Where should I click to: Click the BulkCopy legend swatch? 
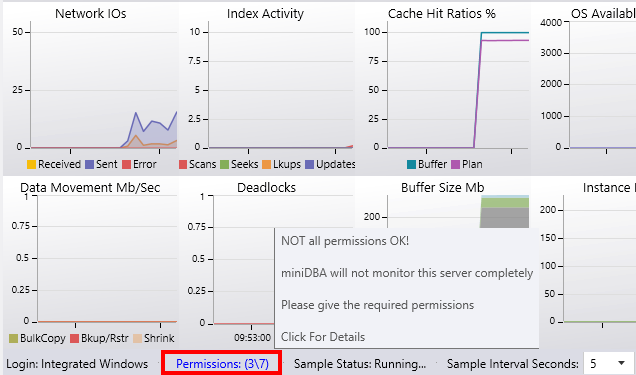[x=13, y=339]
